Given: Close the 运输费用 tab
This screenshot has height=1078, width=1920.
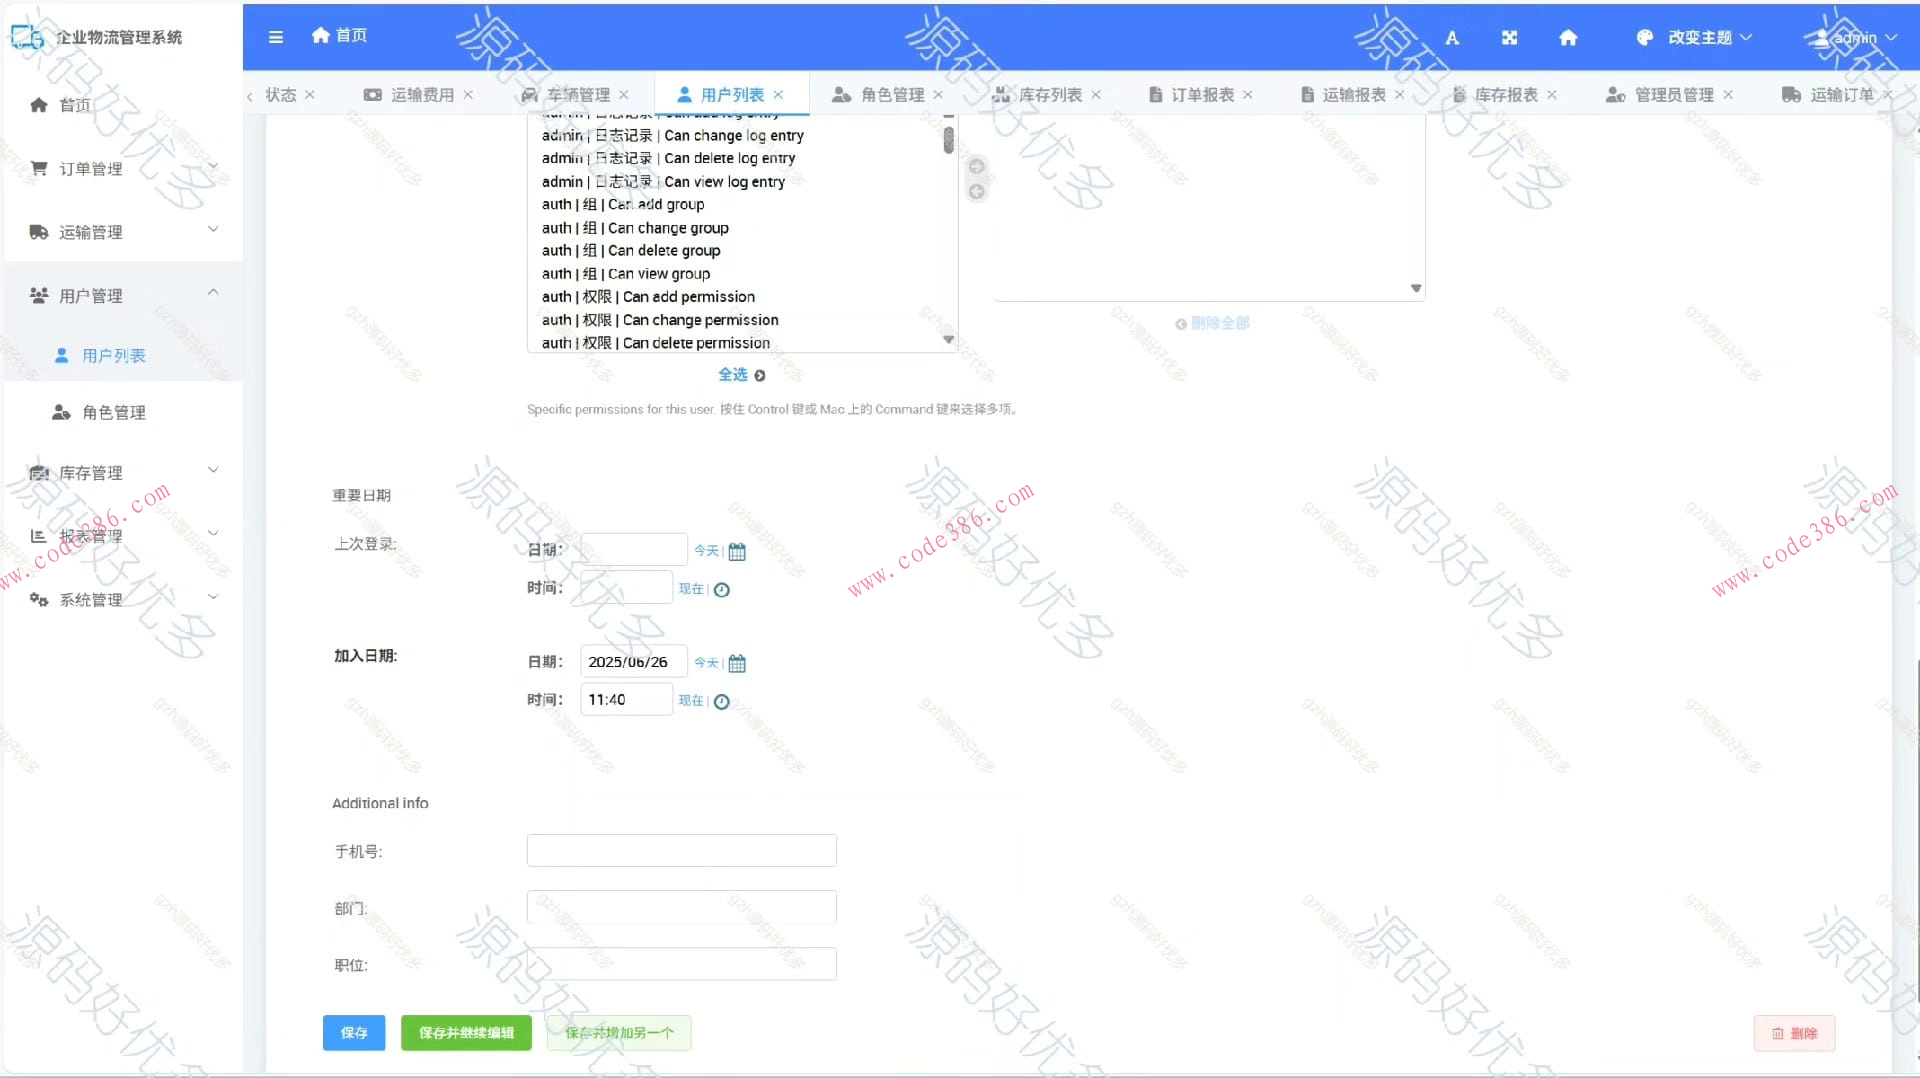Looking at the screenshot, I should (468, 95).
